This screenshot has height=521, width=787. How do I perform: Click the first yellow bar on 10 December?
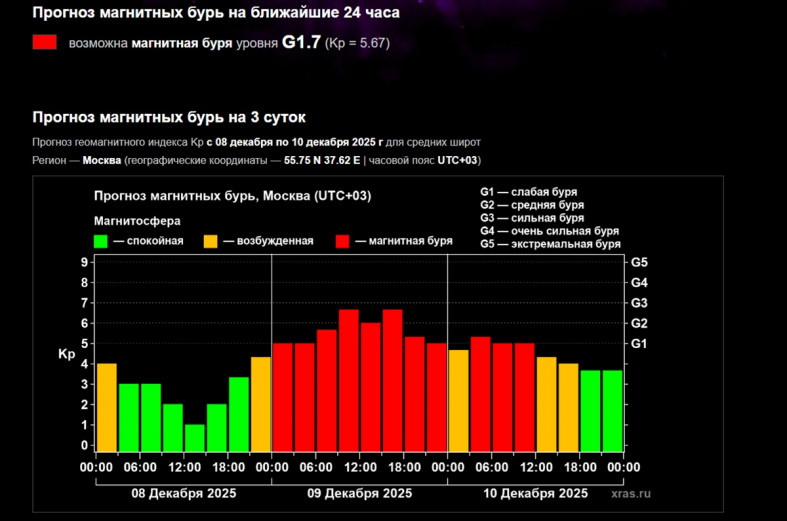459,400
